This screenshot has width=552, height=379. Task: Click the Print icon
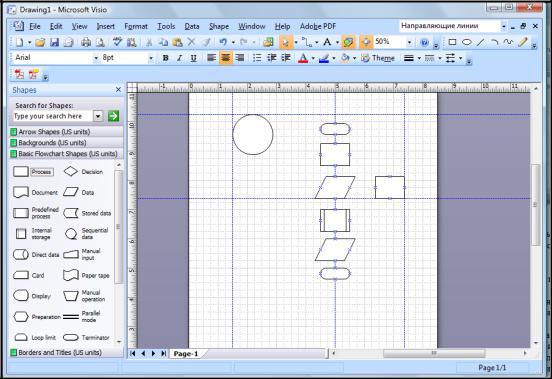pyautogui.click(x=86, y=43)
